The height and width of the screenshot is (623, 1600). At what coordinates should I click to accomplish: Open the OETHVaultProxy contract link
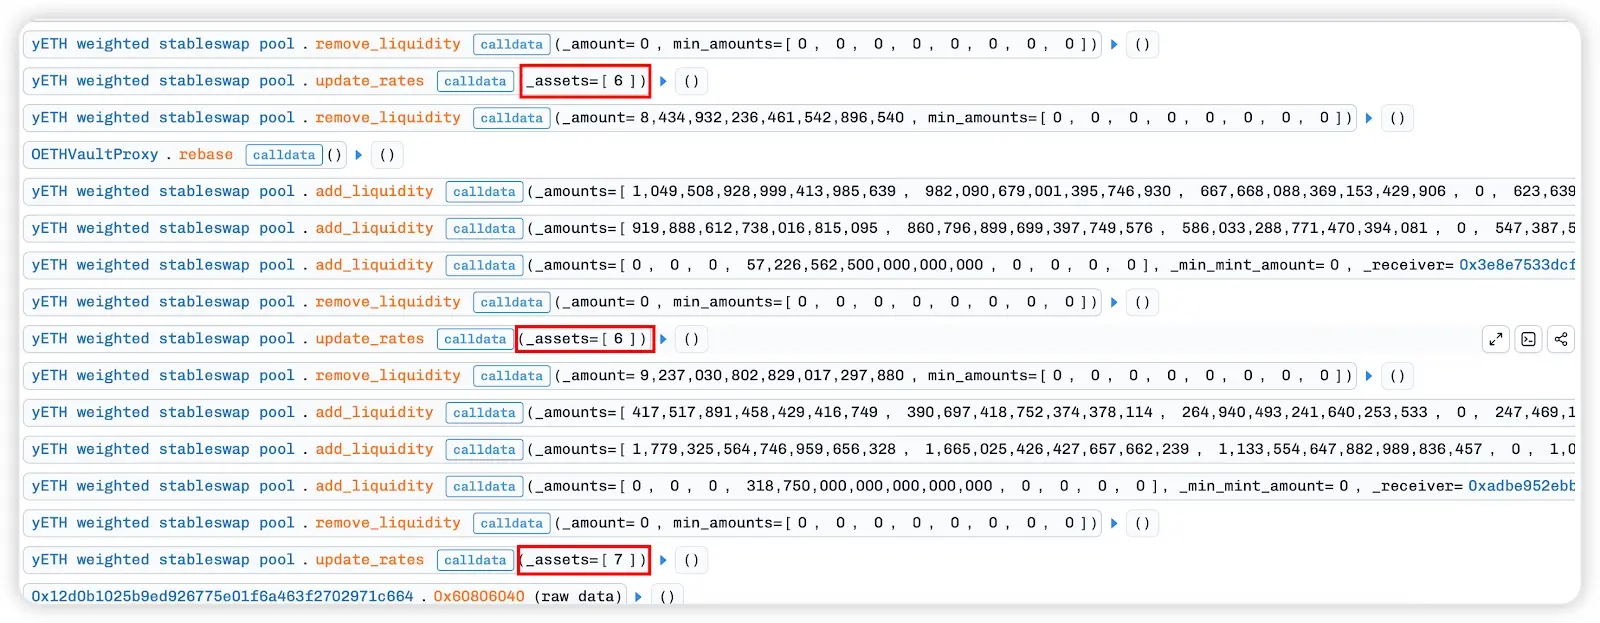94,155
